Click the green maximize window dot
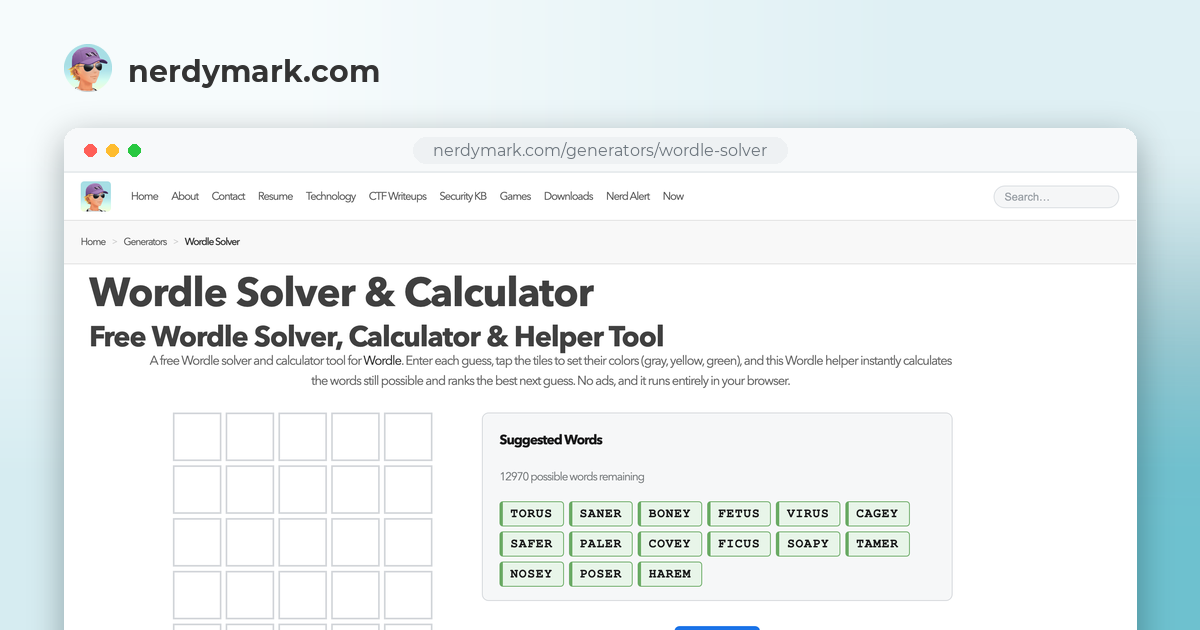The width and height of the screenshot is (1200, 630). pos(134,151)
